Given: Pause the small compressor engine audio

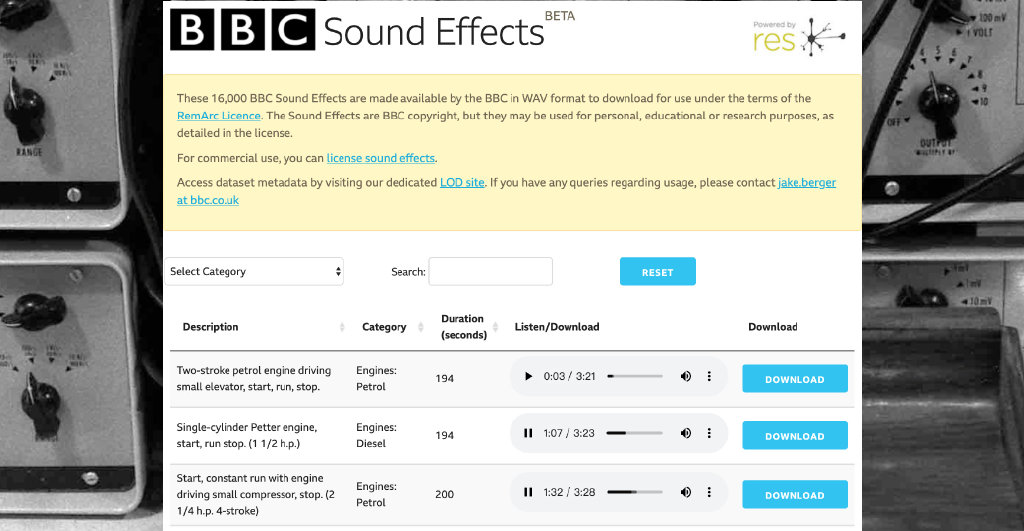Looking at the screenshot, I should pos(528,493).
